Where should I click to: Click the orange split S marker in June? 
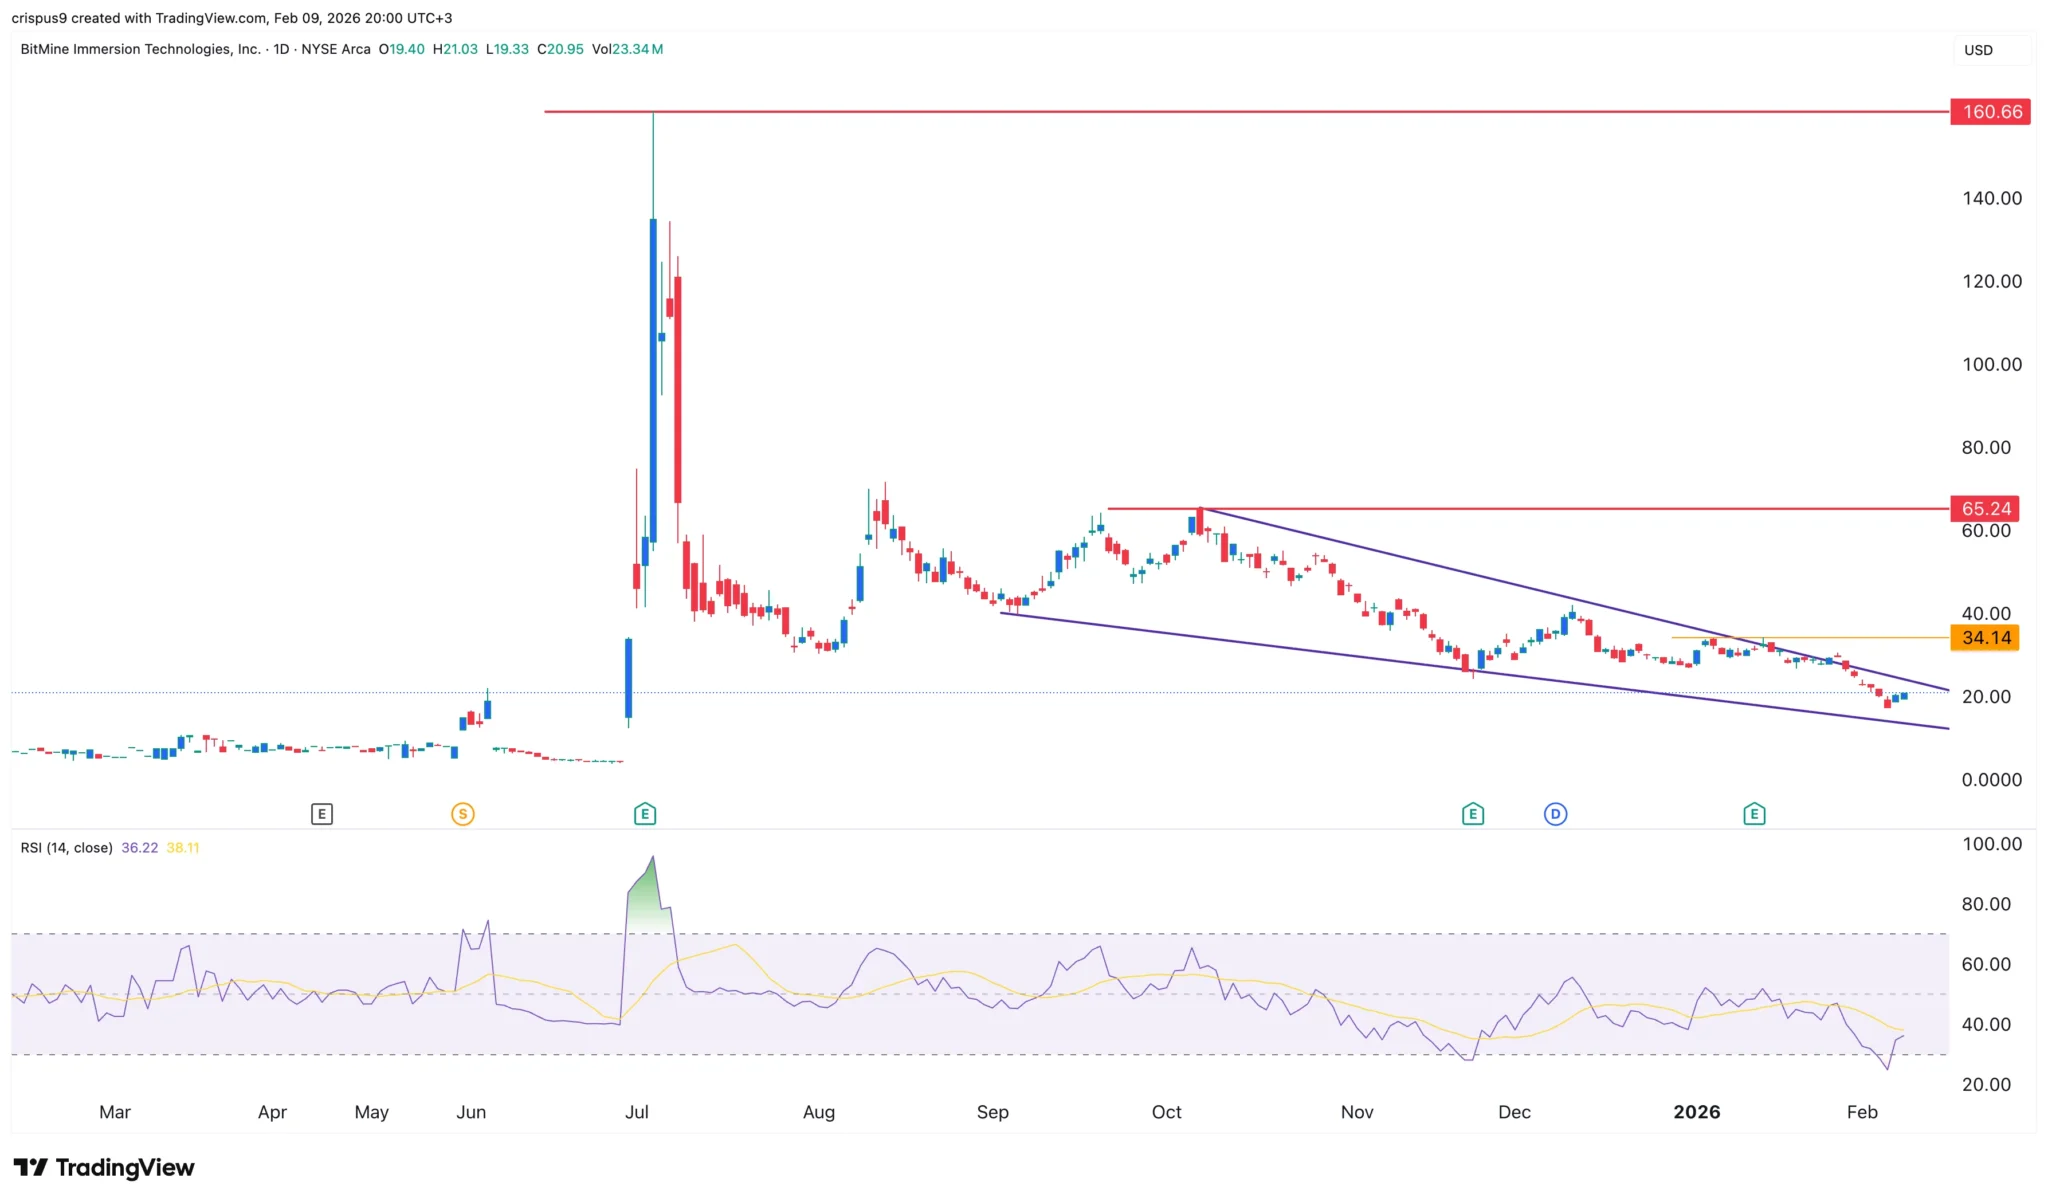pyautogui.click(x=462, y=814)
